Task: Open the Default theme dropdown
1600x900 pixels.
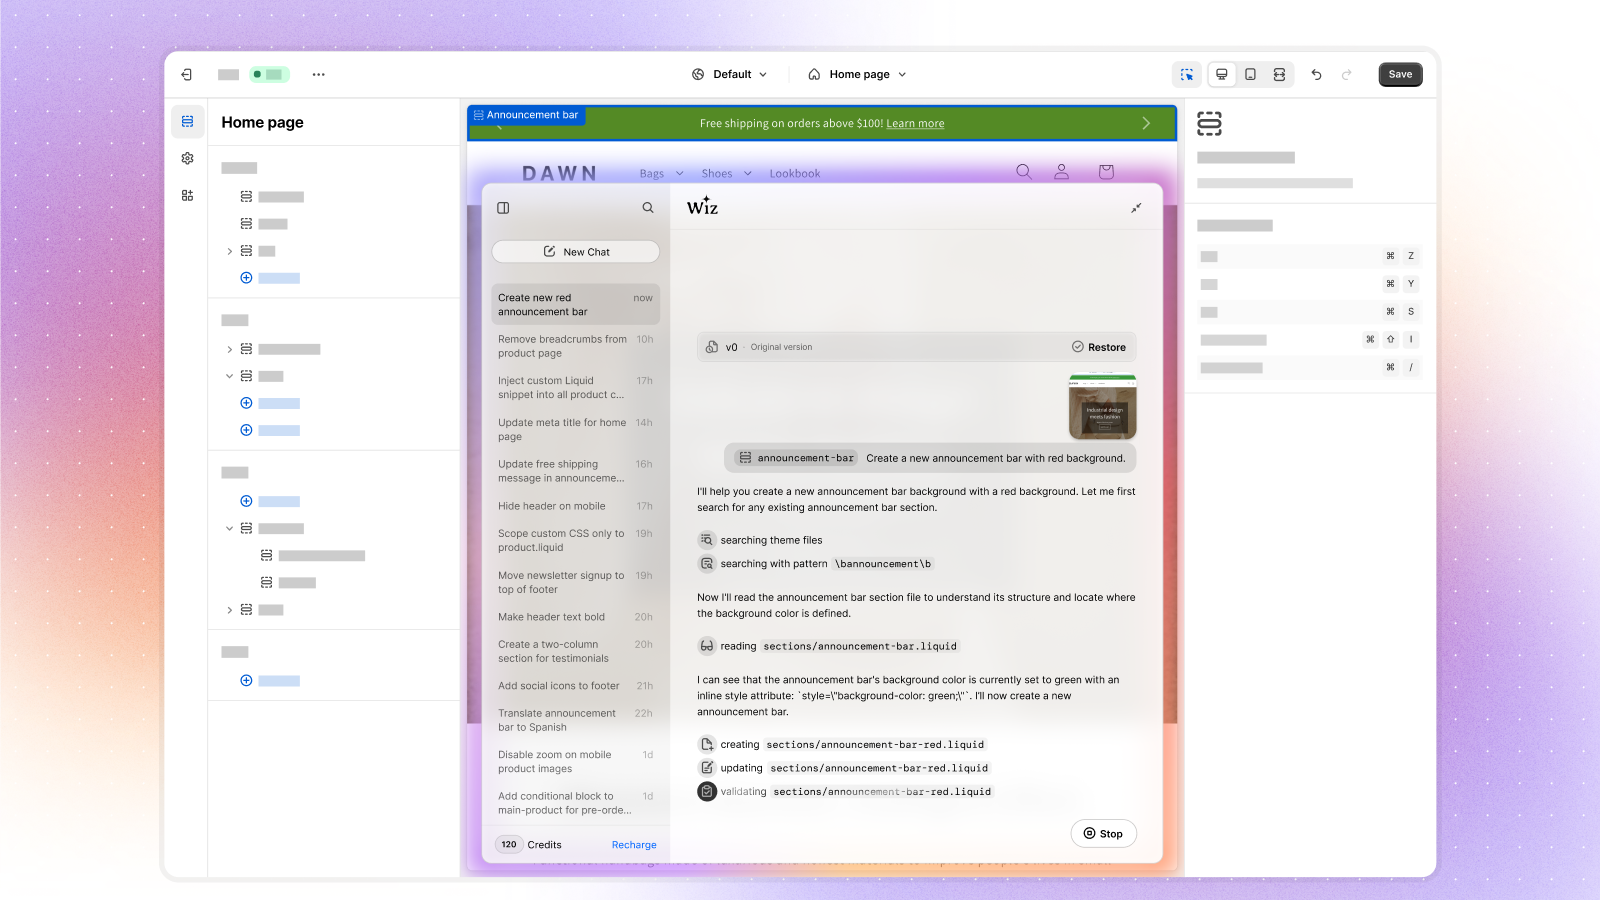Action: click(730, 74)
